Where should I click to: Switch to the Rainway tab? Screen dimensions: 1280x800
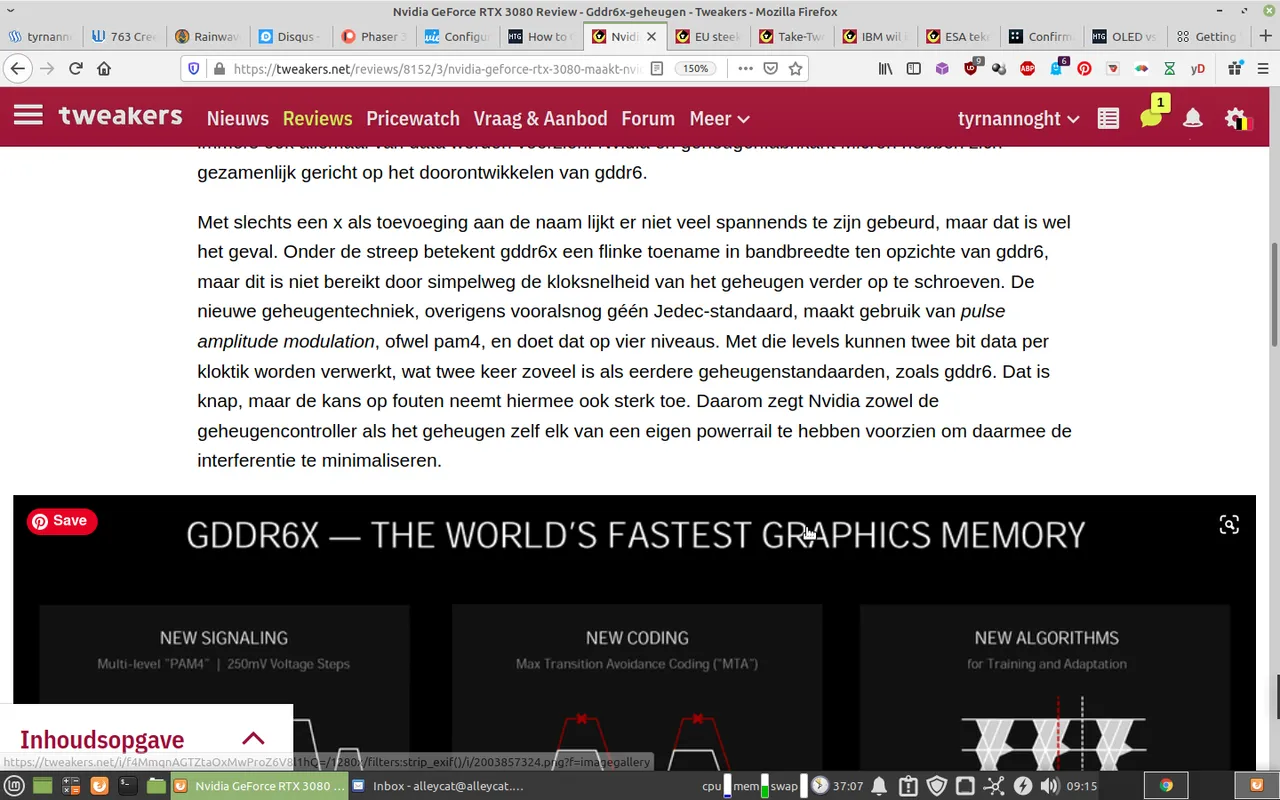pyautogui.click(x=207, y=36)
